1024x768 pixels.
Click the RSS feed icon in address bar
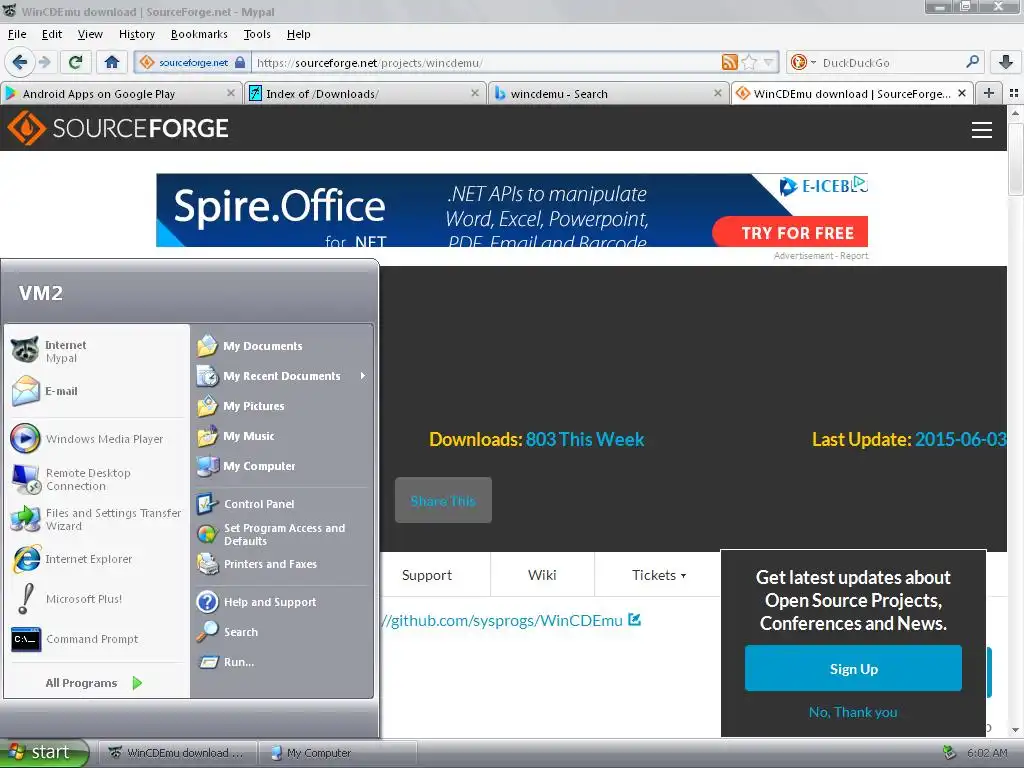tap(729, 62)
